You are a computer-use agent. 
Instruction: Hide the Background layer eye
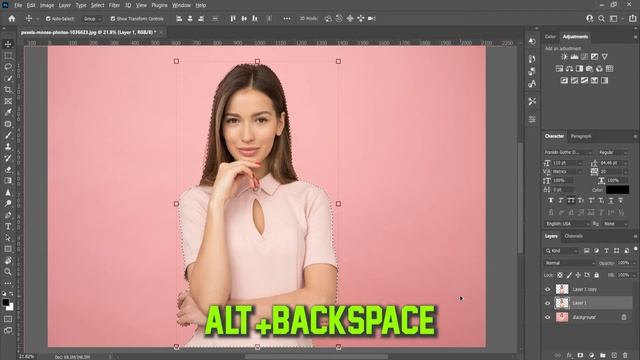(x=548, y=317)
